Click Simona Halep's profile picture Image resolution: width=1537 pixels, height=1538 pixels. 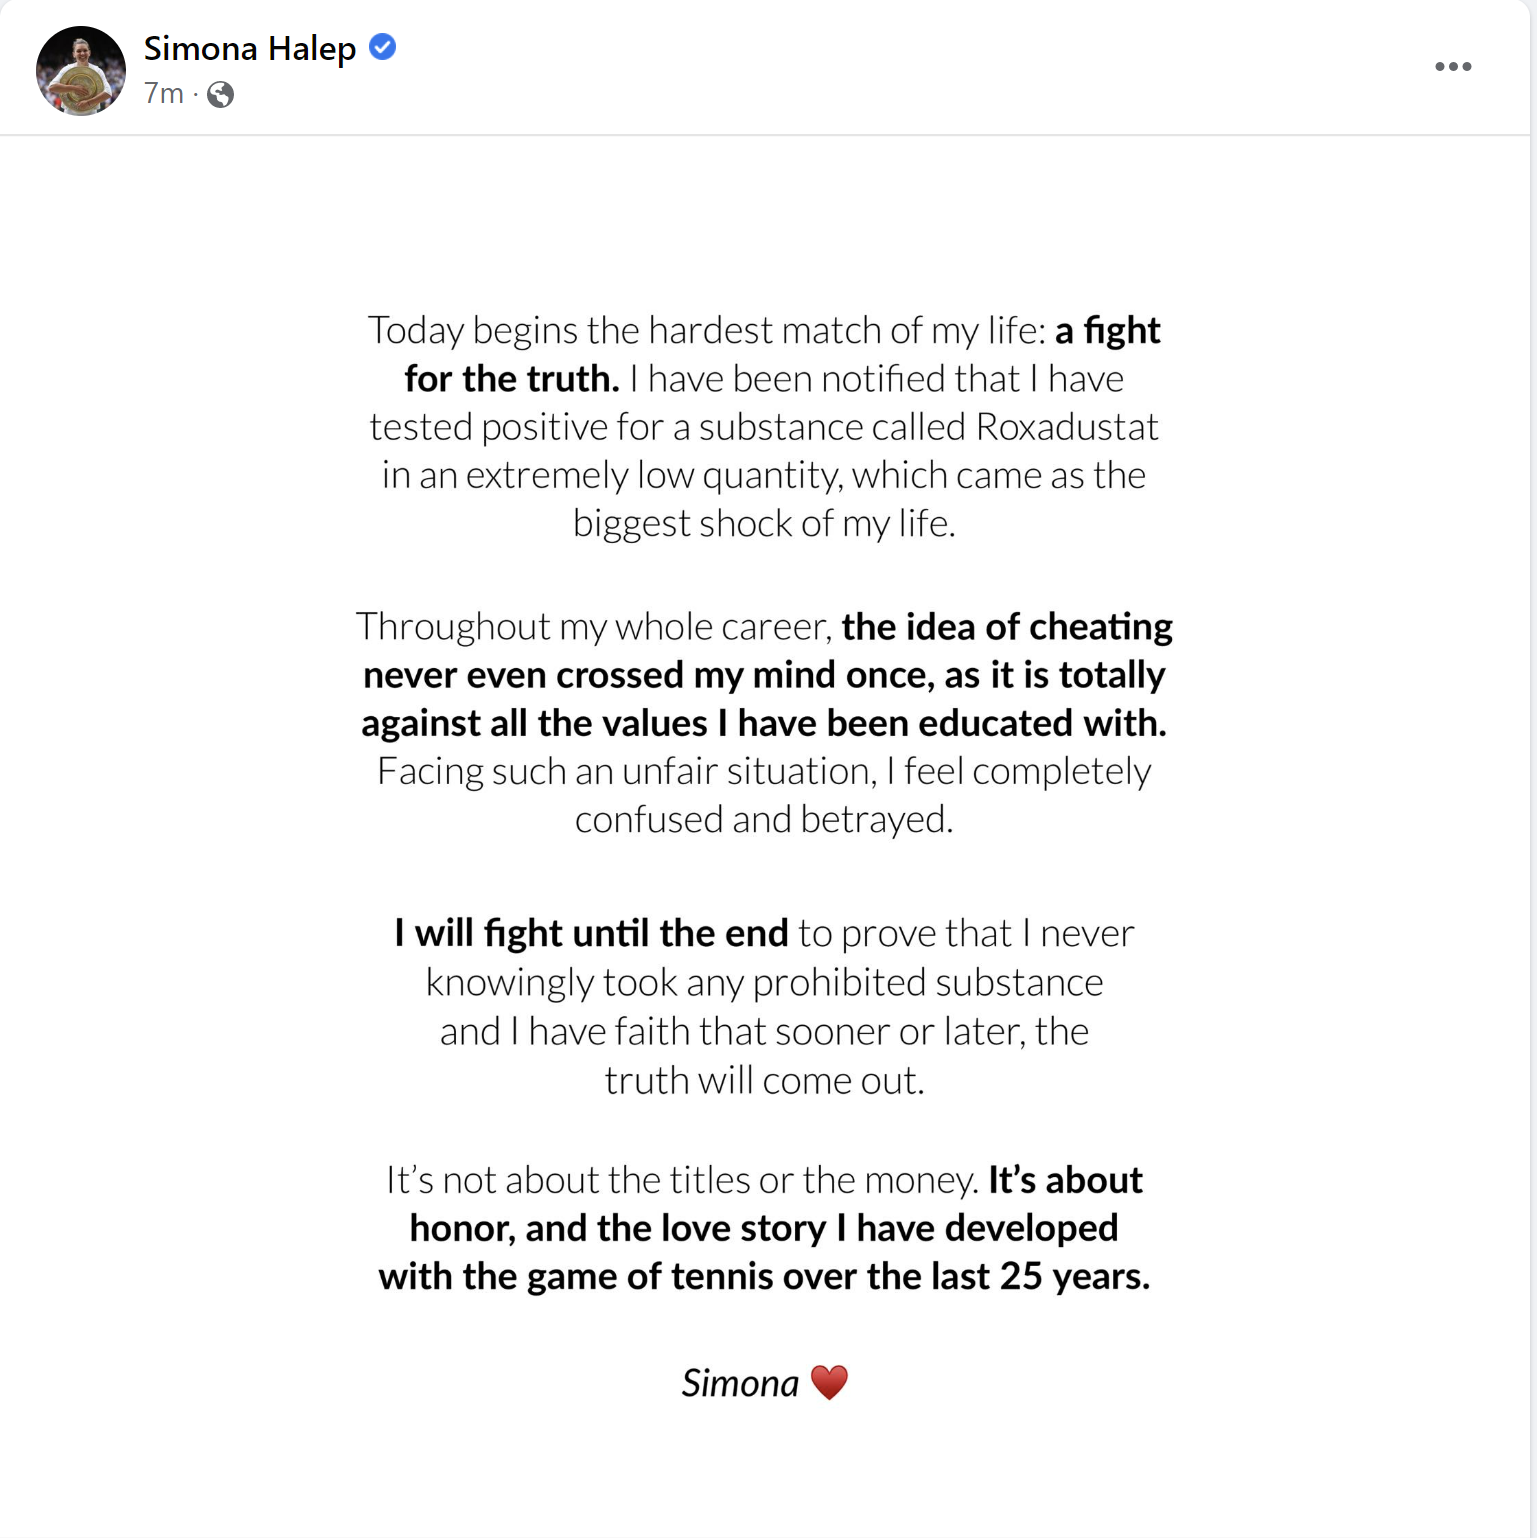(80, 66)
